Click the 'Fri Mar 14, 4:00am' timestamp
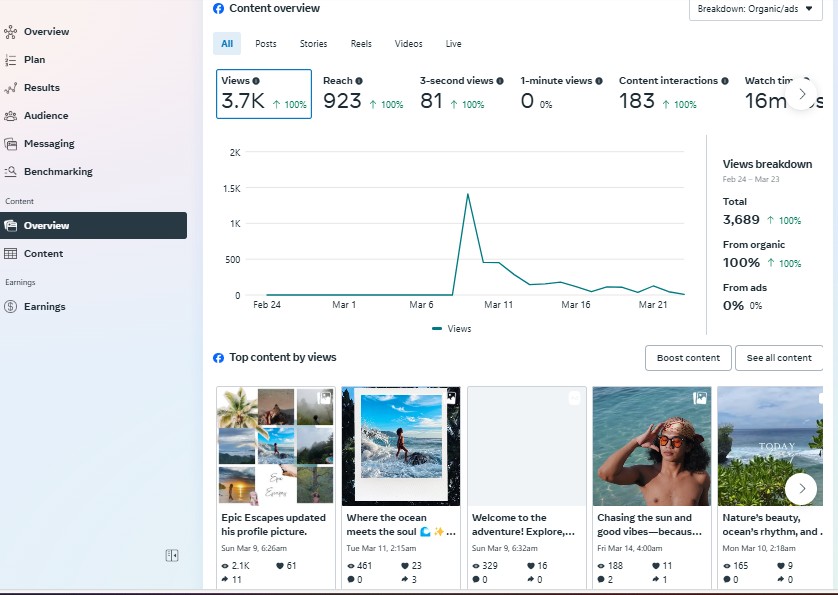 [630, 548]
